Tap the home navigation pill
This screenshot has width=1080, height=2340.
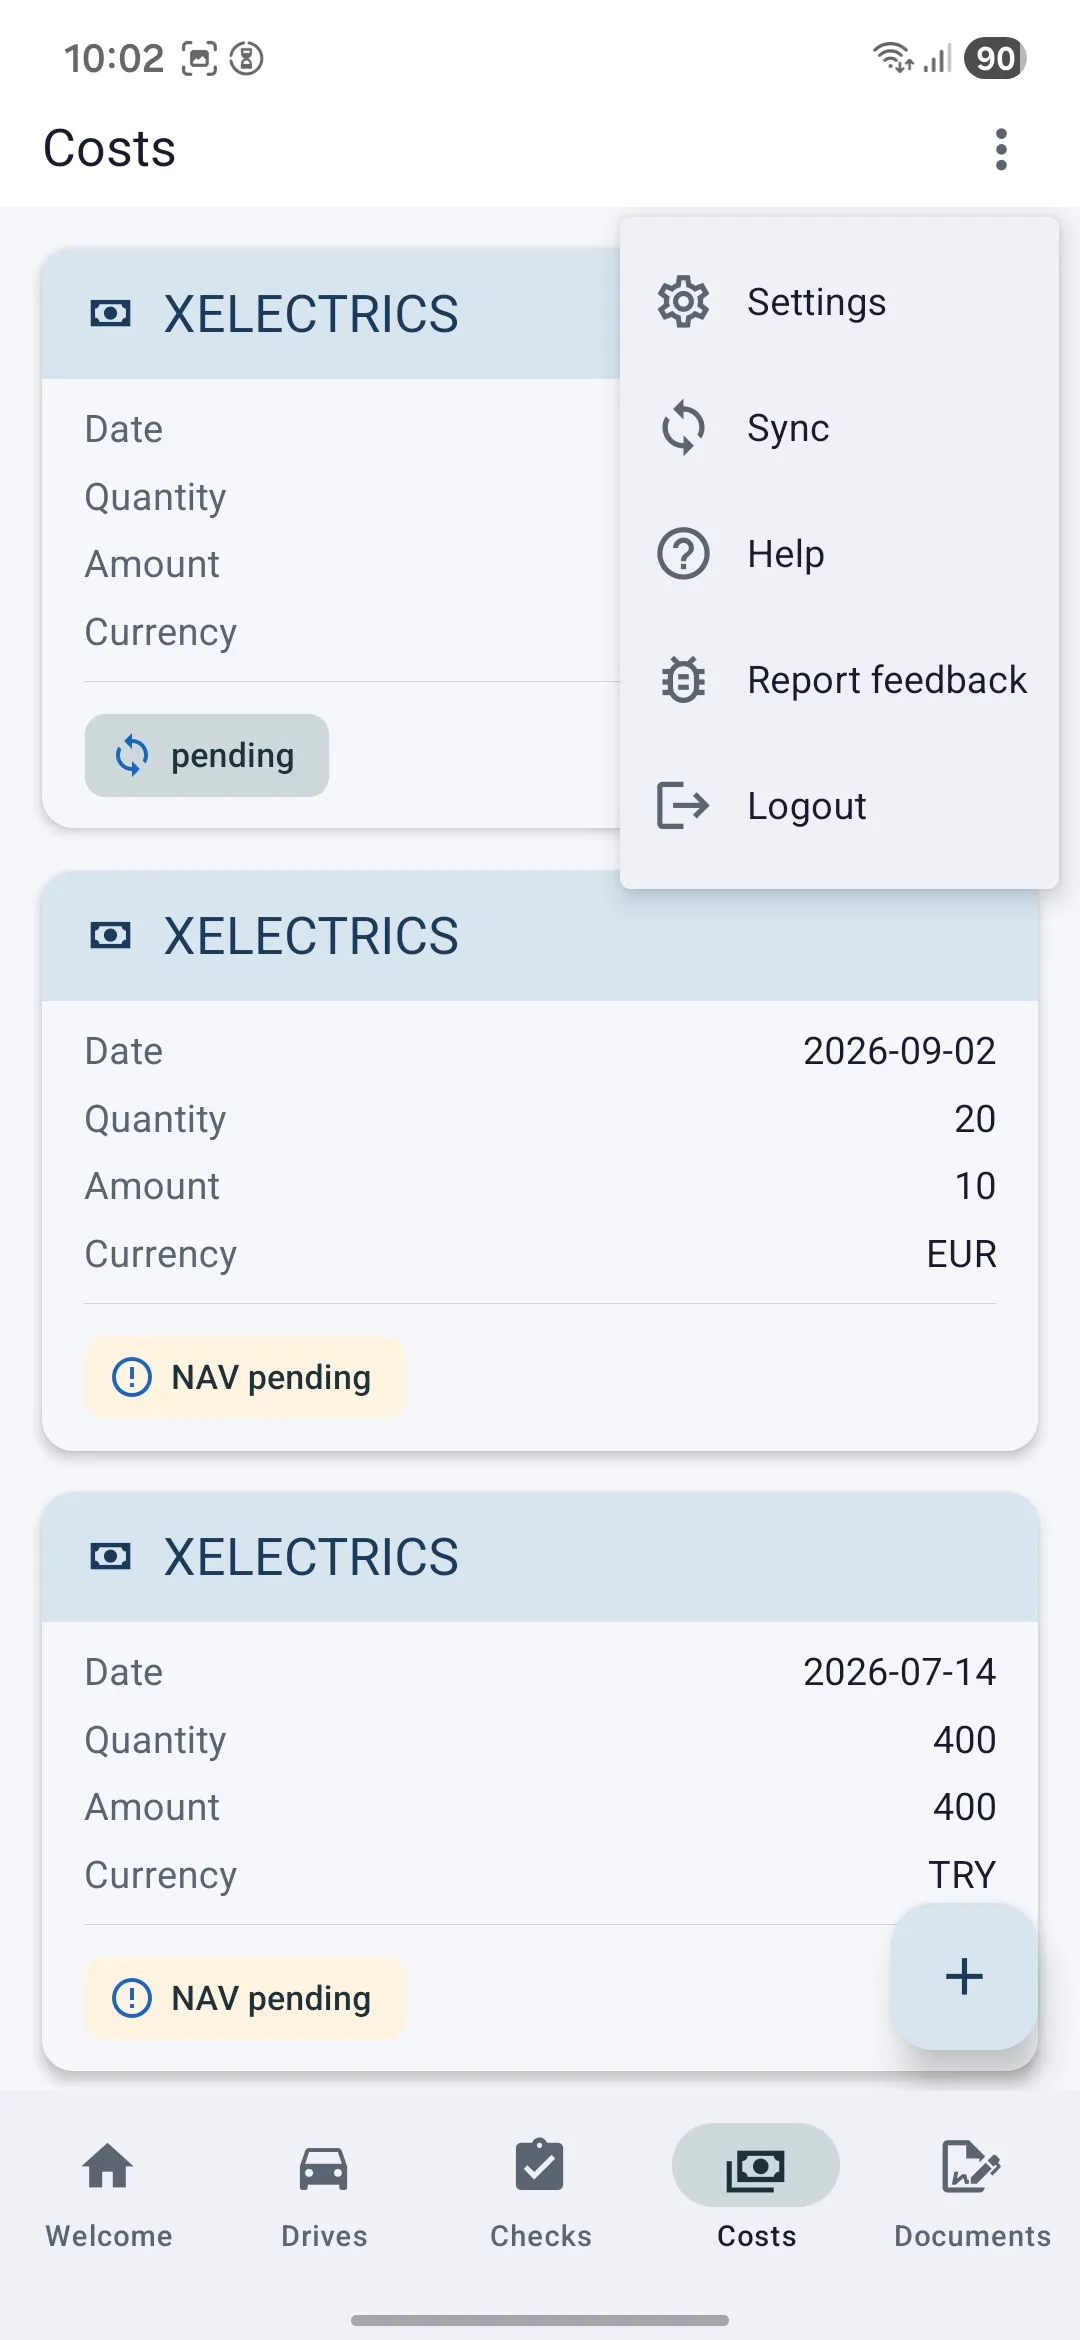[540, 2320]
